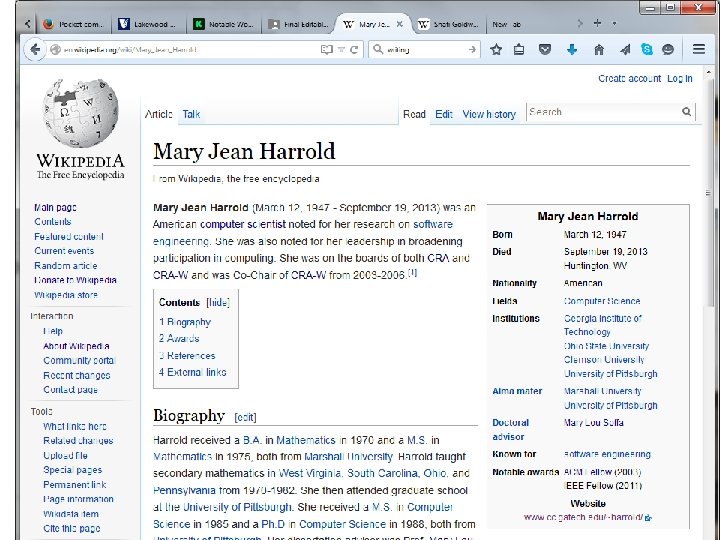This screenshot has height=540, width=720.
Task: Select the Article tab
Action: click(x=159, y=114)
